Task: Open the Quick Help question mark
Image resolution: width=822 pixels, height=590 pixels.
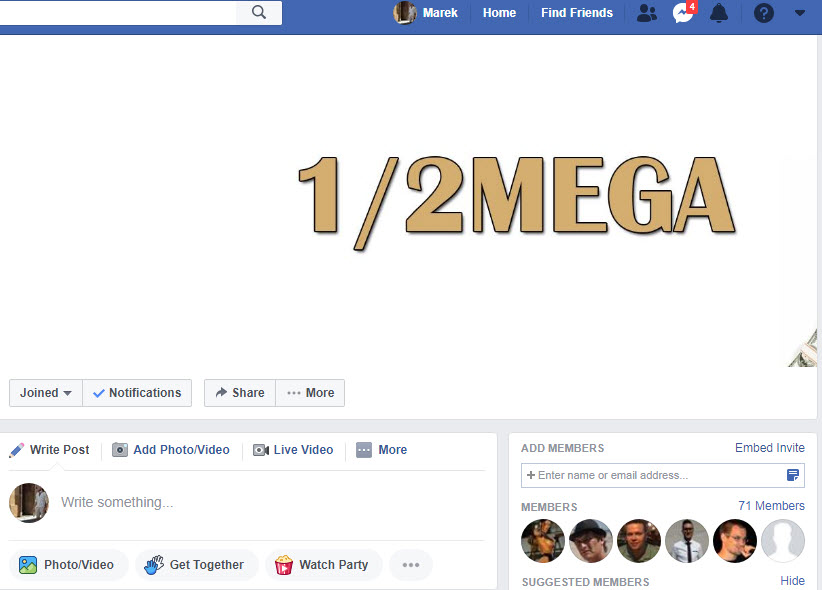Action: (x=764, y=13)
